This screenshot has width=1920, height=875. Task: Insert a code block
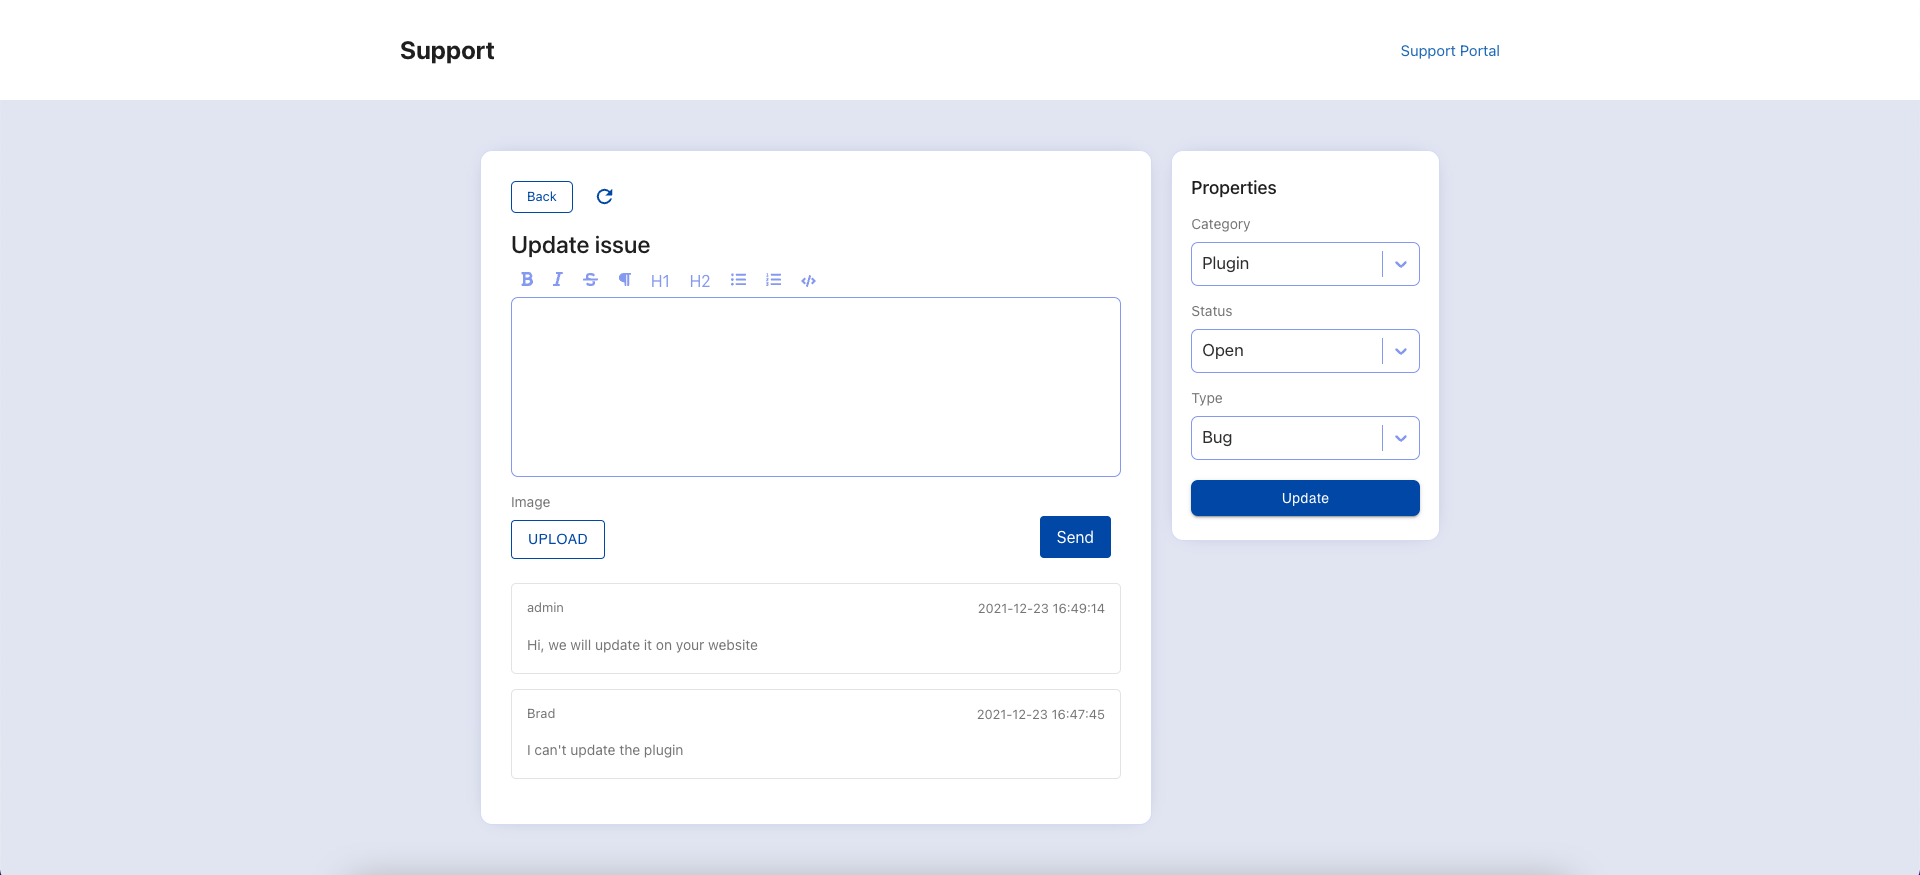(x=809, y=281)
